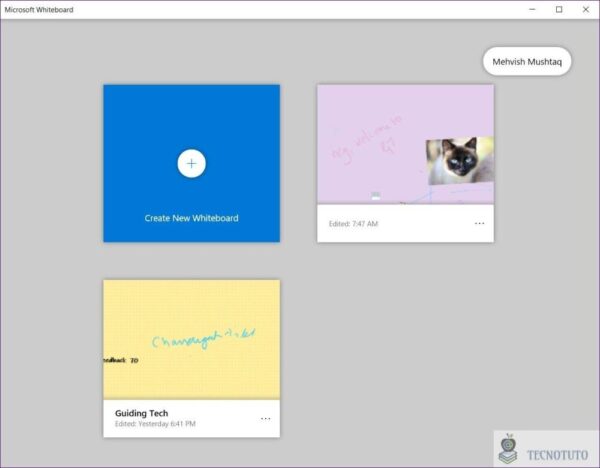Screen dimensions: 600x468
Task: Select the Guiding Tech board title
Action: (142, 413)
